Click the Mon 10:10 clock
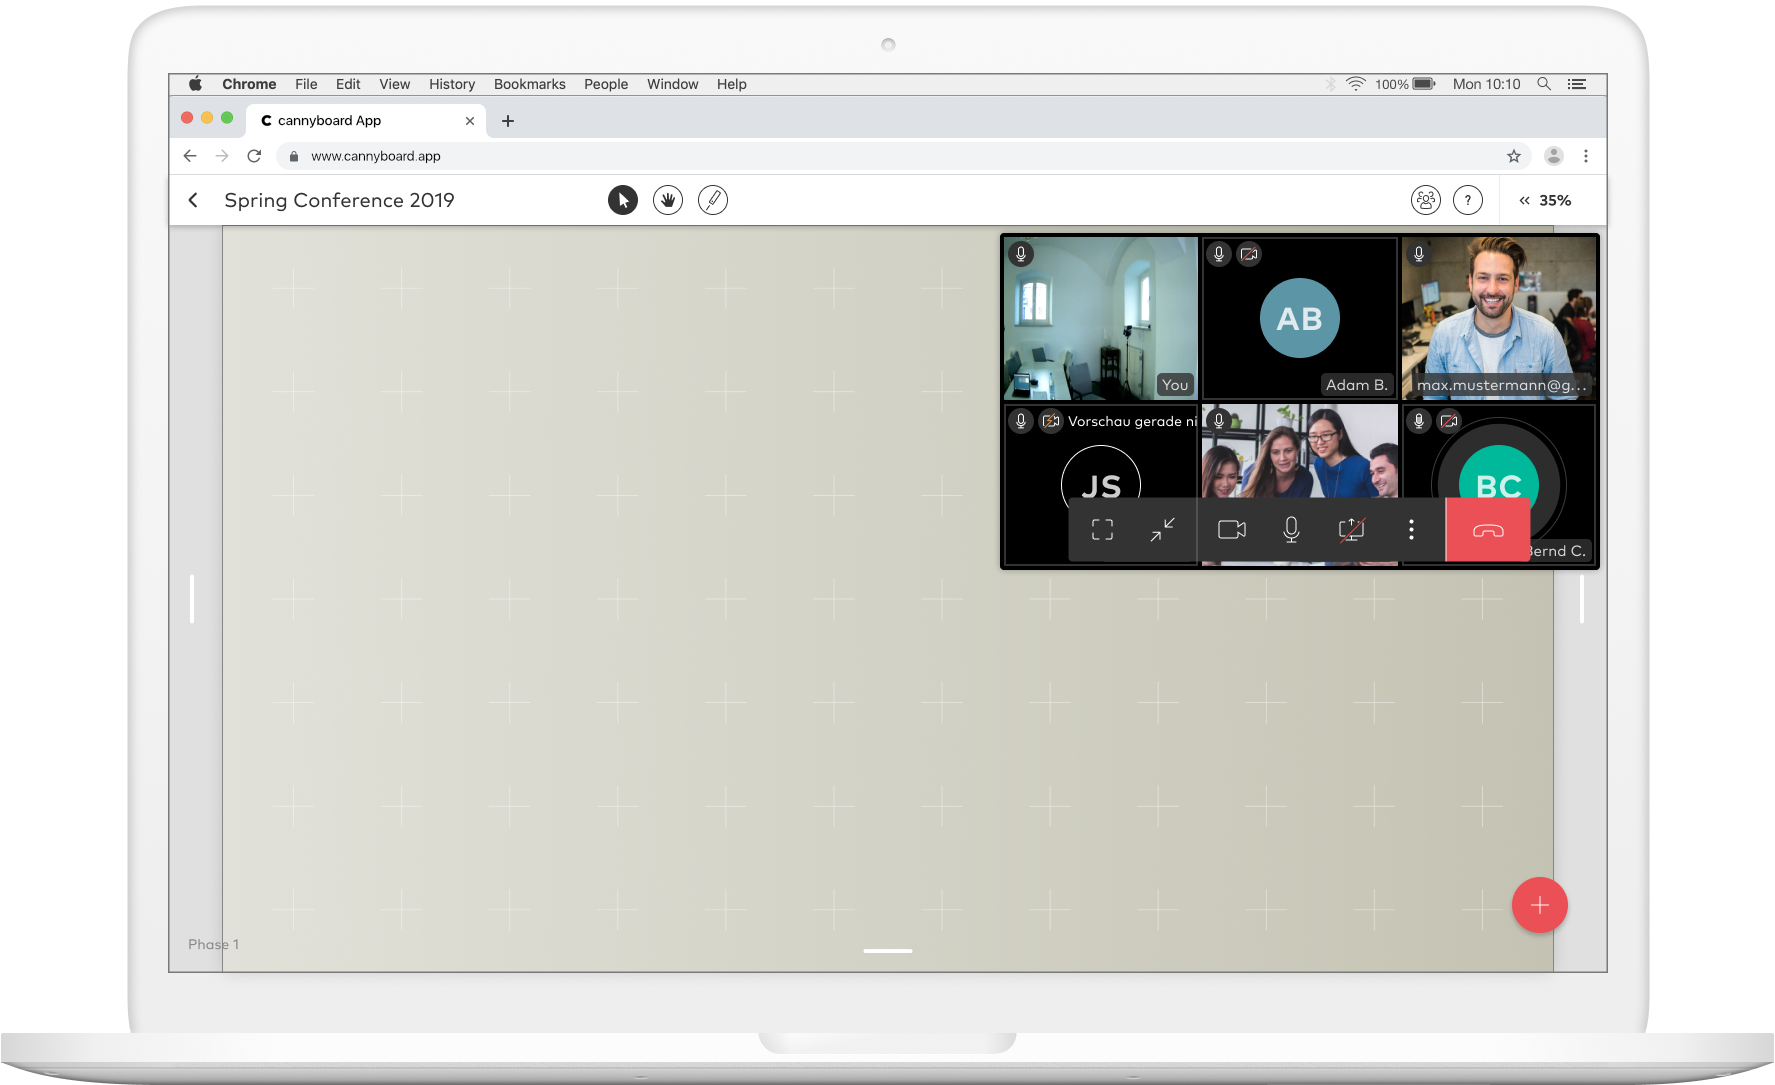Screen dimensions: 1775x1085 pos(1486,84)
